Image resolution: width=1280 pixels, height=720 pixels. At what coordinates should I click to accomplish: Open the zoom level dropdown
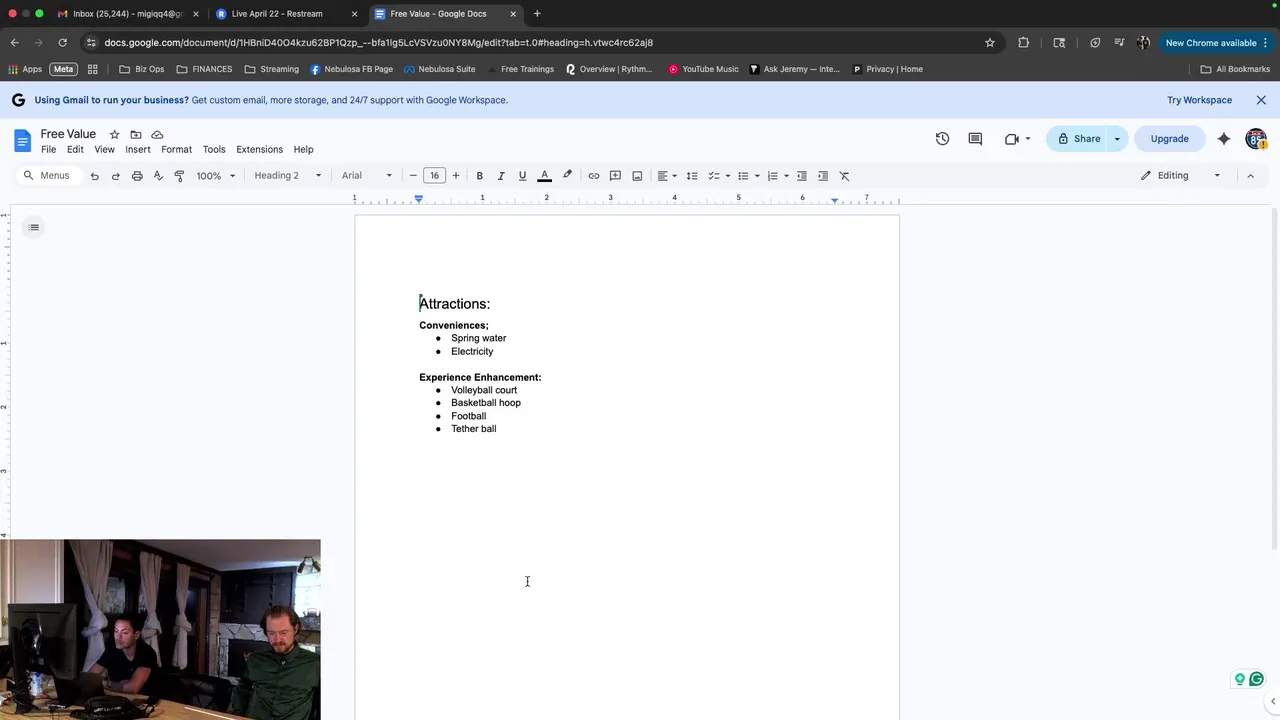coord(216,176)
